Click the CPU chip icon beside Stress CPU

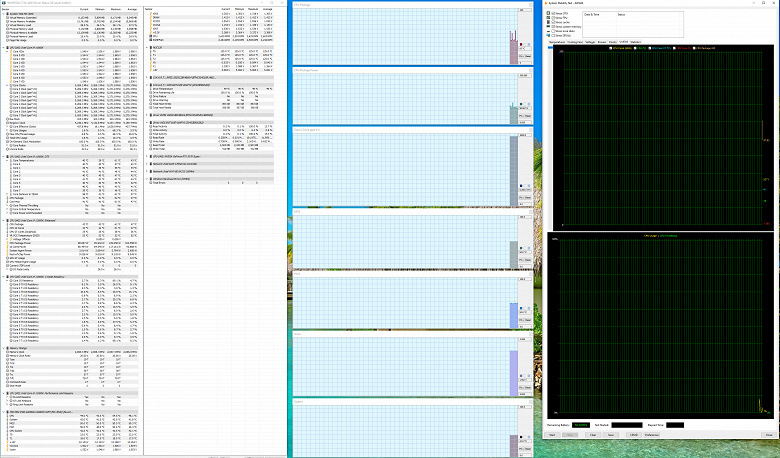coord(548,13)
